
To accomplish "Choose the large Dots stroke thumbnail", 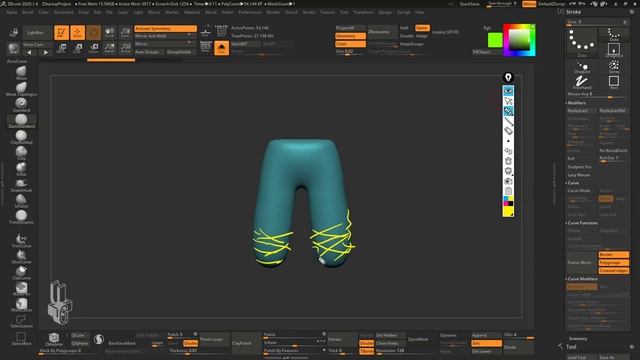I will (x=582, y=42).
